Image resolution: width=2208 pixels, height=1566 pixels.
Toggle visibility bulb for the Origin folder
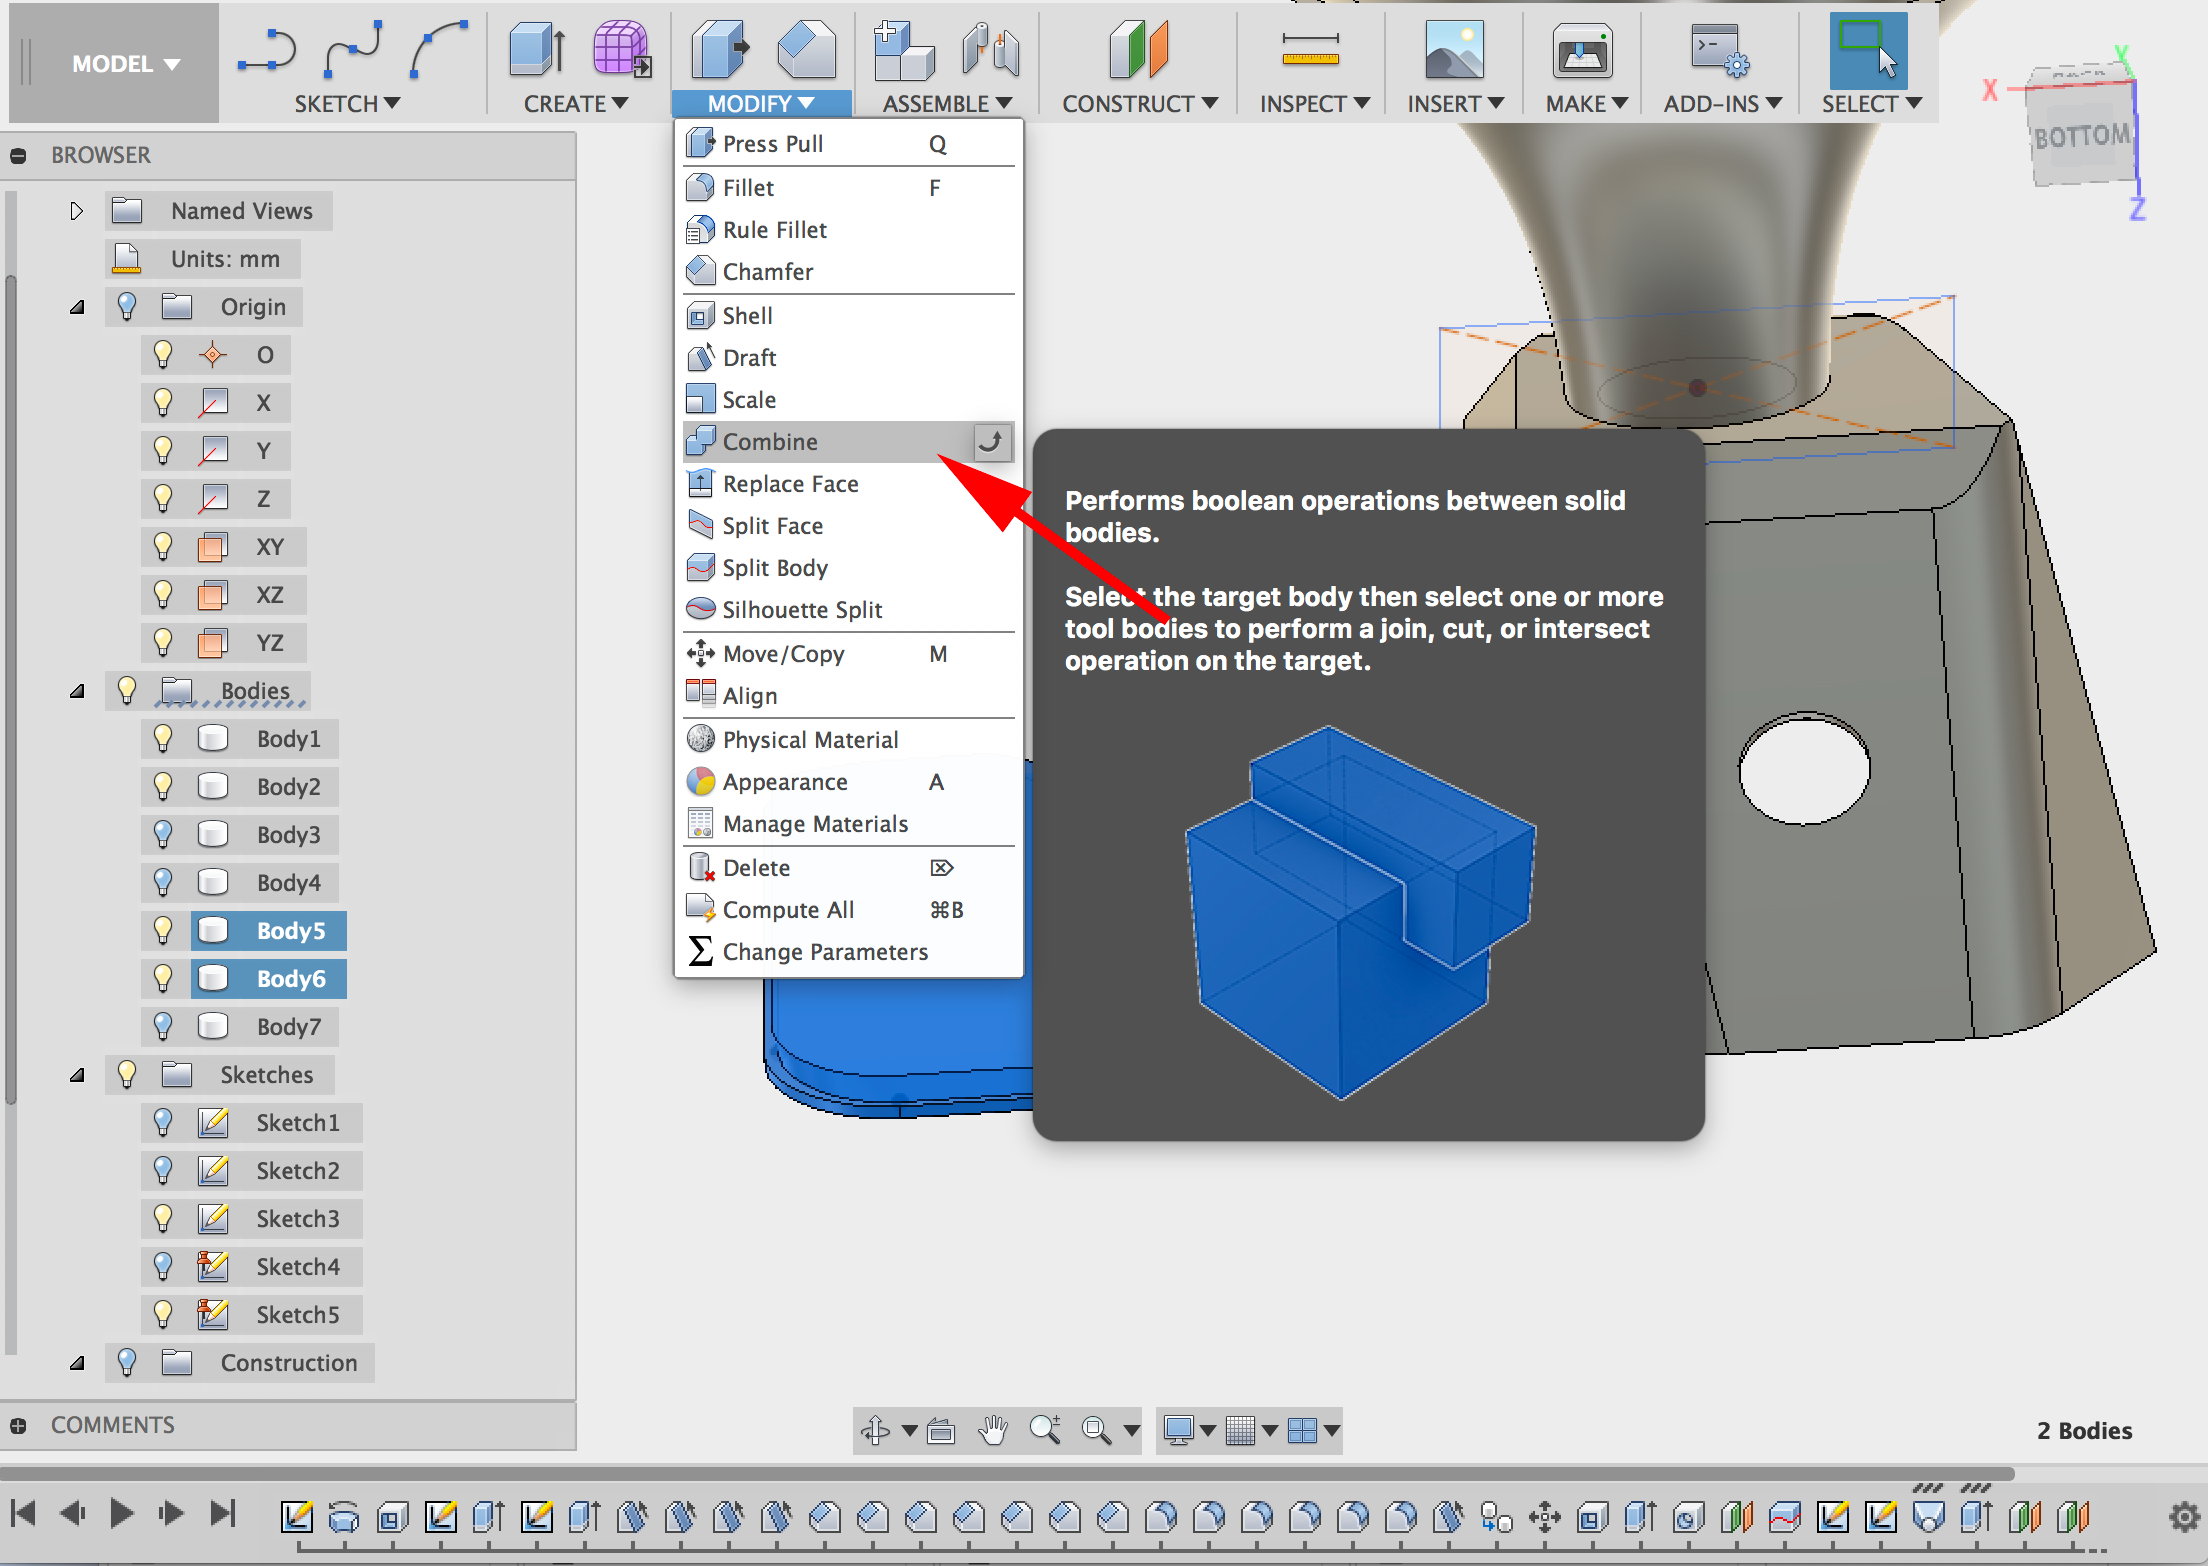127,307
